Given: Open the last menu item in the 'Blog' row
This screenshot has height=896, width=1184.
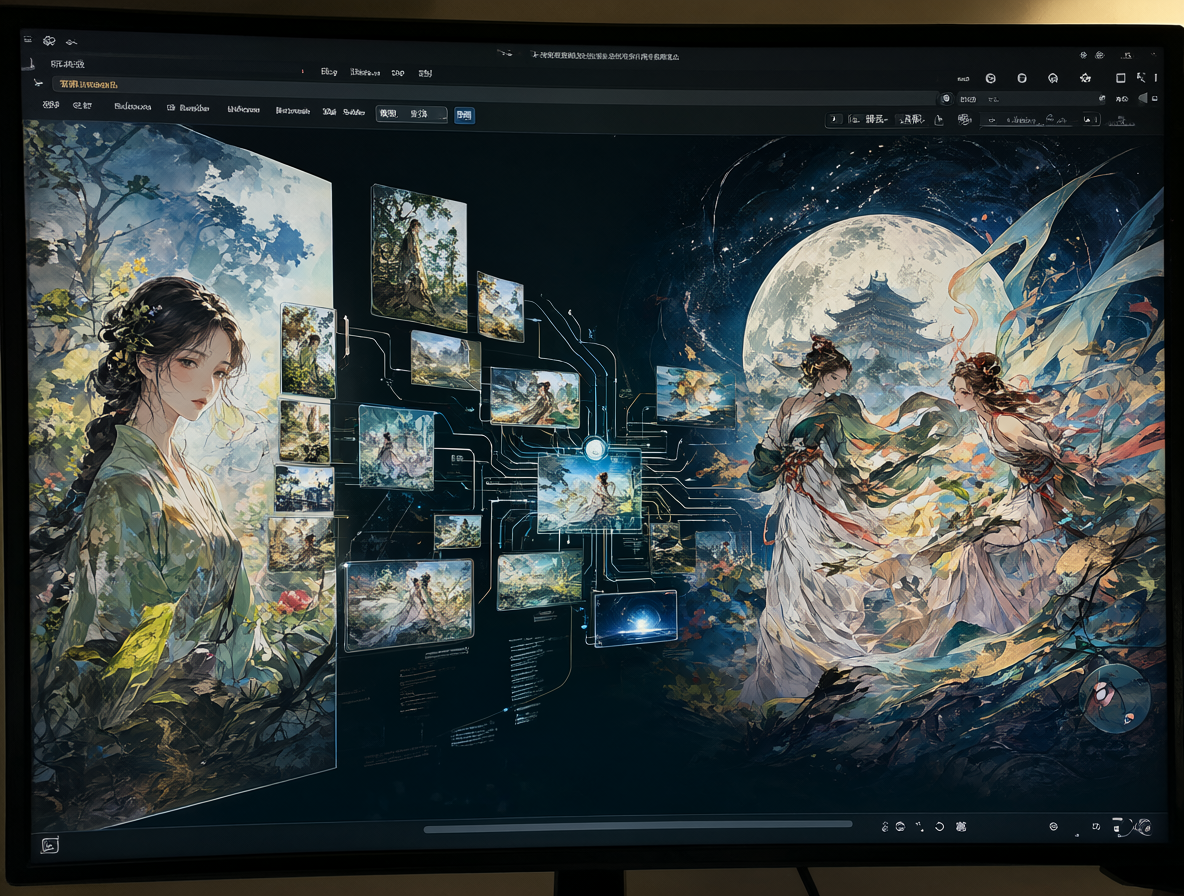Looking at the screenshot, I should (425, 73).
